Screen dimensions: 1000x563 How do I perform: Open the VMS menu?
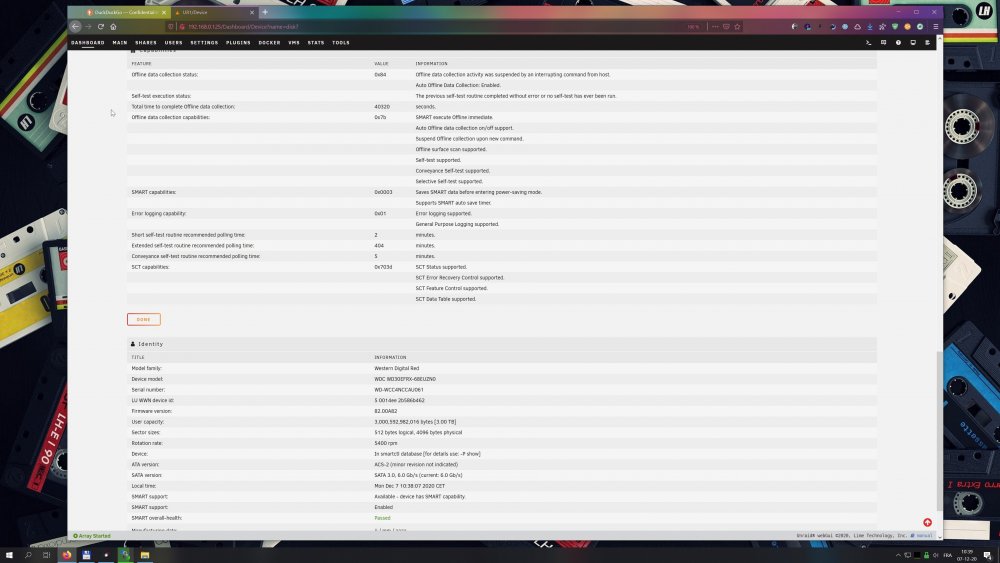coord(294,43)
